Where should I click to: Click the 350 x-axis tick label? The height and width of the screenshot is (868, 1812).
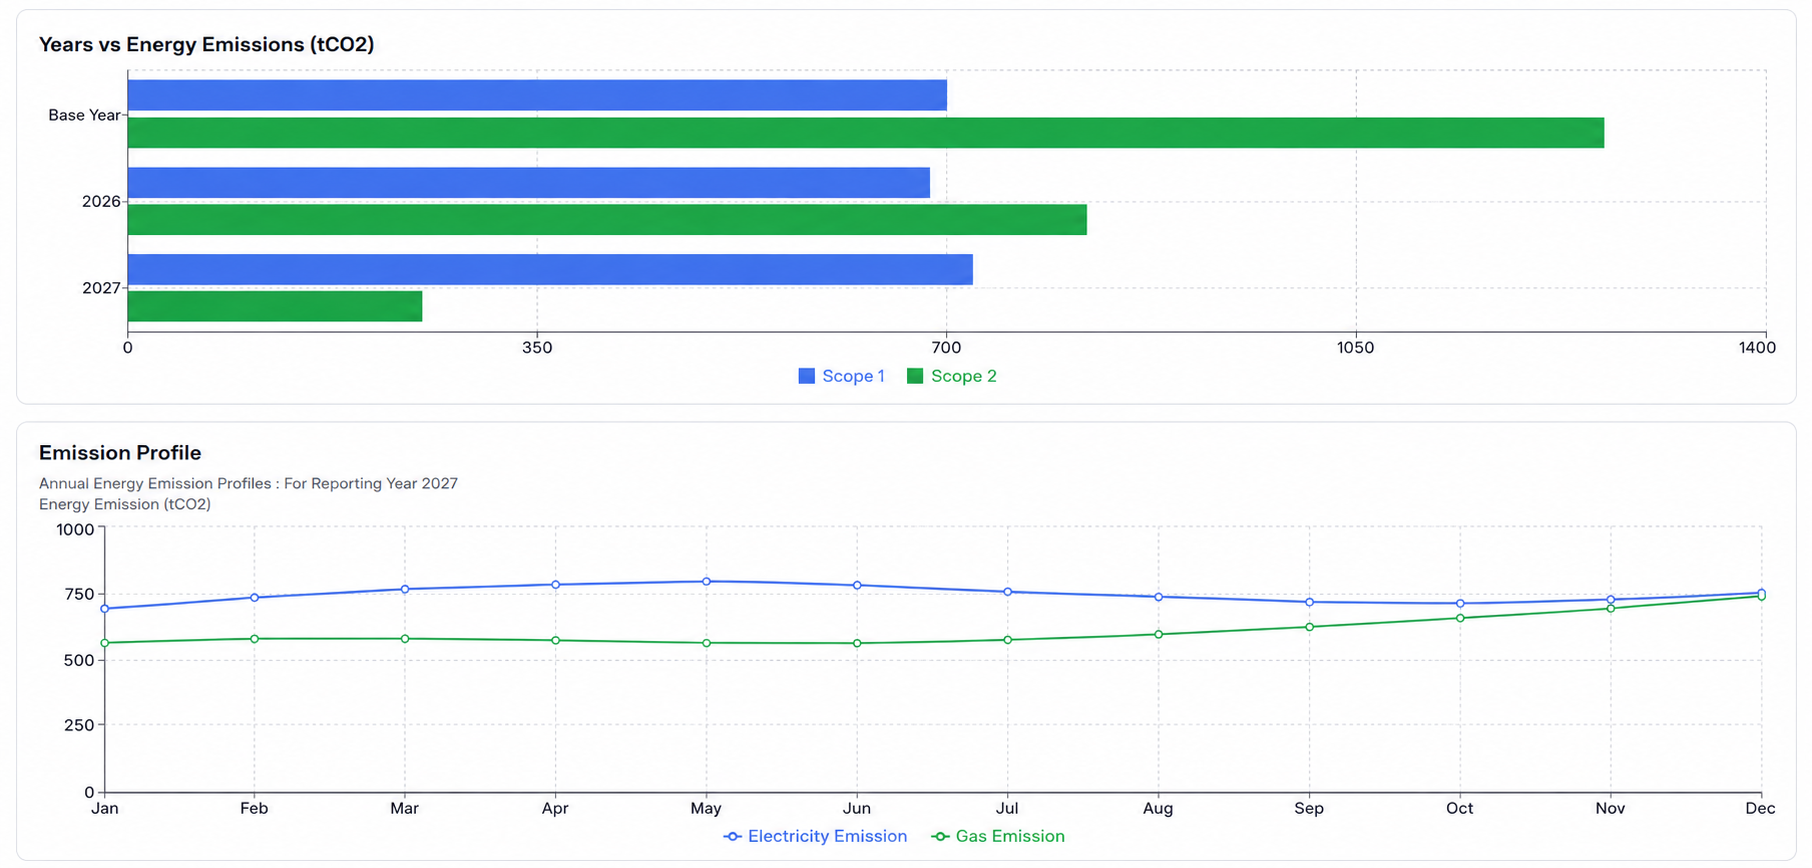[537, 348]
